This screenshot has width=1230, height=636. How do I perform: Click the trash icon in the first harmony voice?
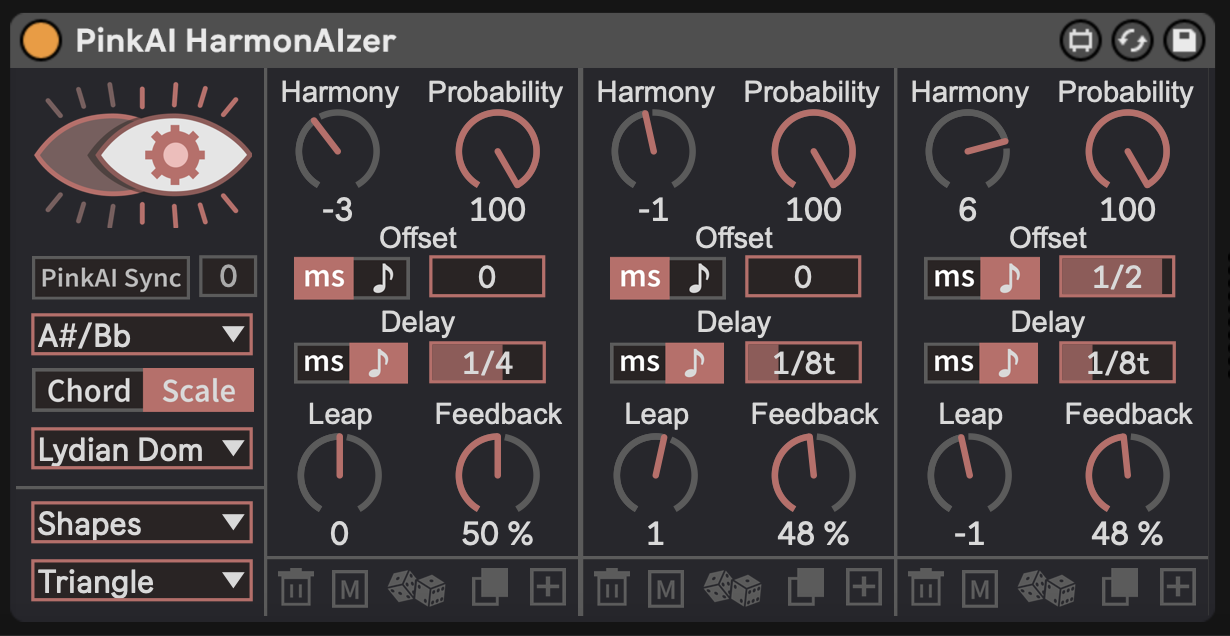(294, 588)
